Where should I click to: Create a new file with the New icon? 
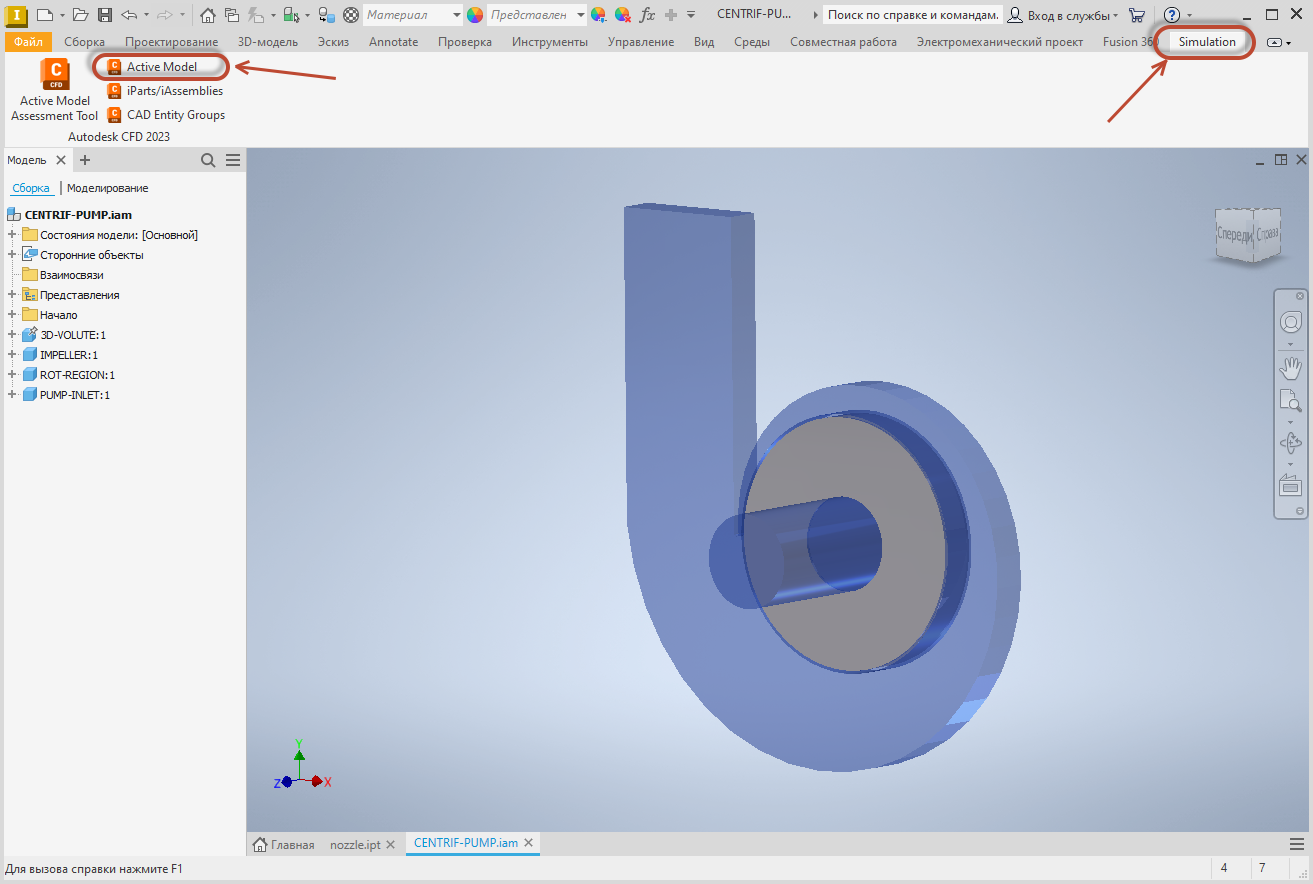click(x=44, y=15)
